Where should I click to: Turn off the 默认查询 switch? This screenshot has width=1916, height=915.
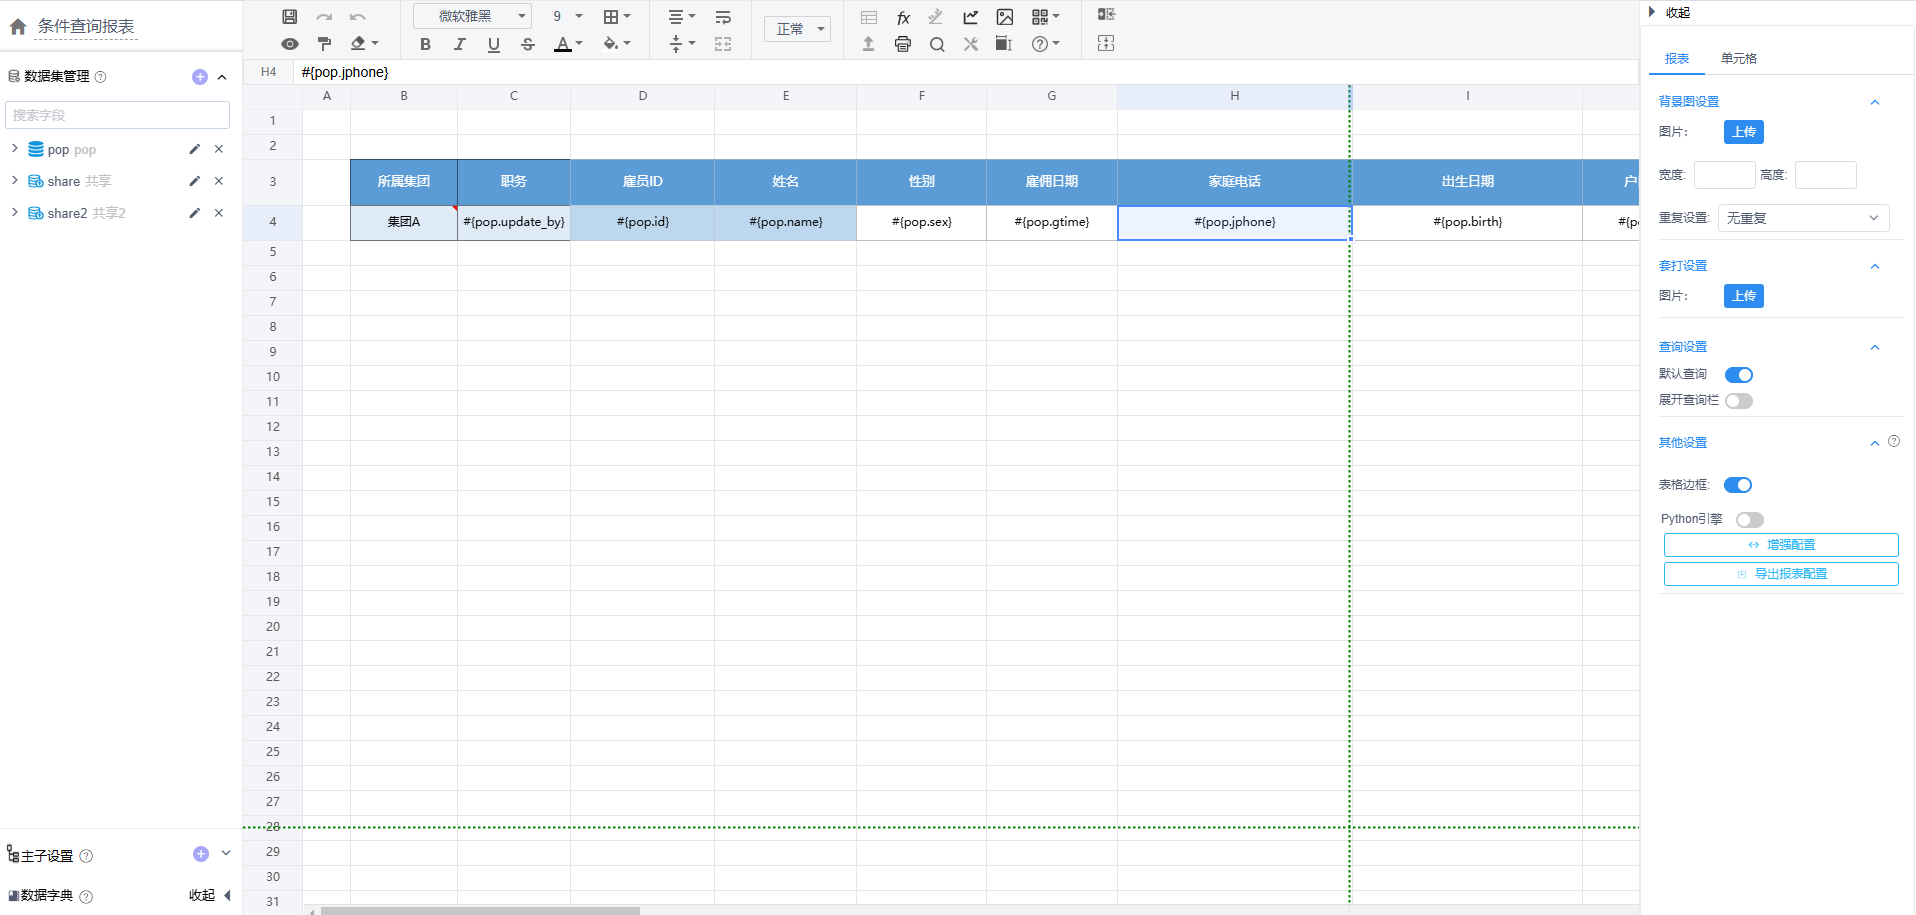pyautogui.click(x=1739, y=375)
